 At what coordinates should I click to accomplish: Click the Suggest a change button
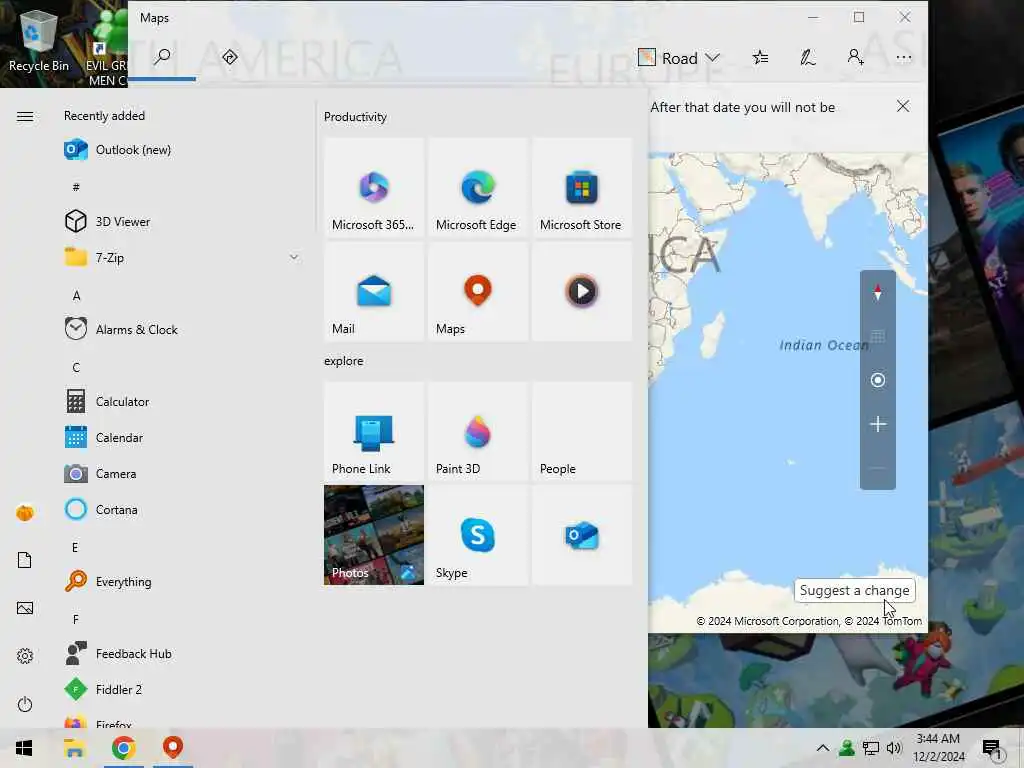coord(854,590)
